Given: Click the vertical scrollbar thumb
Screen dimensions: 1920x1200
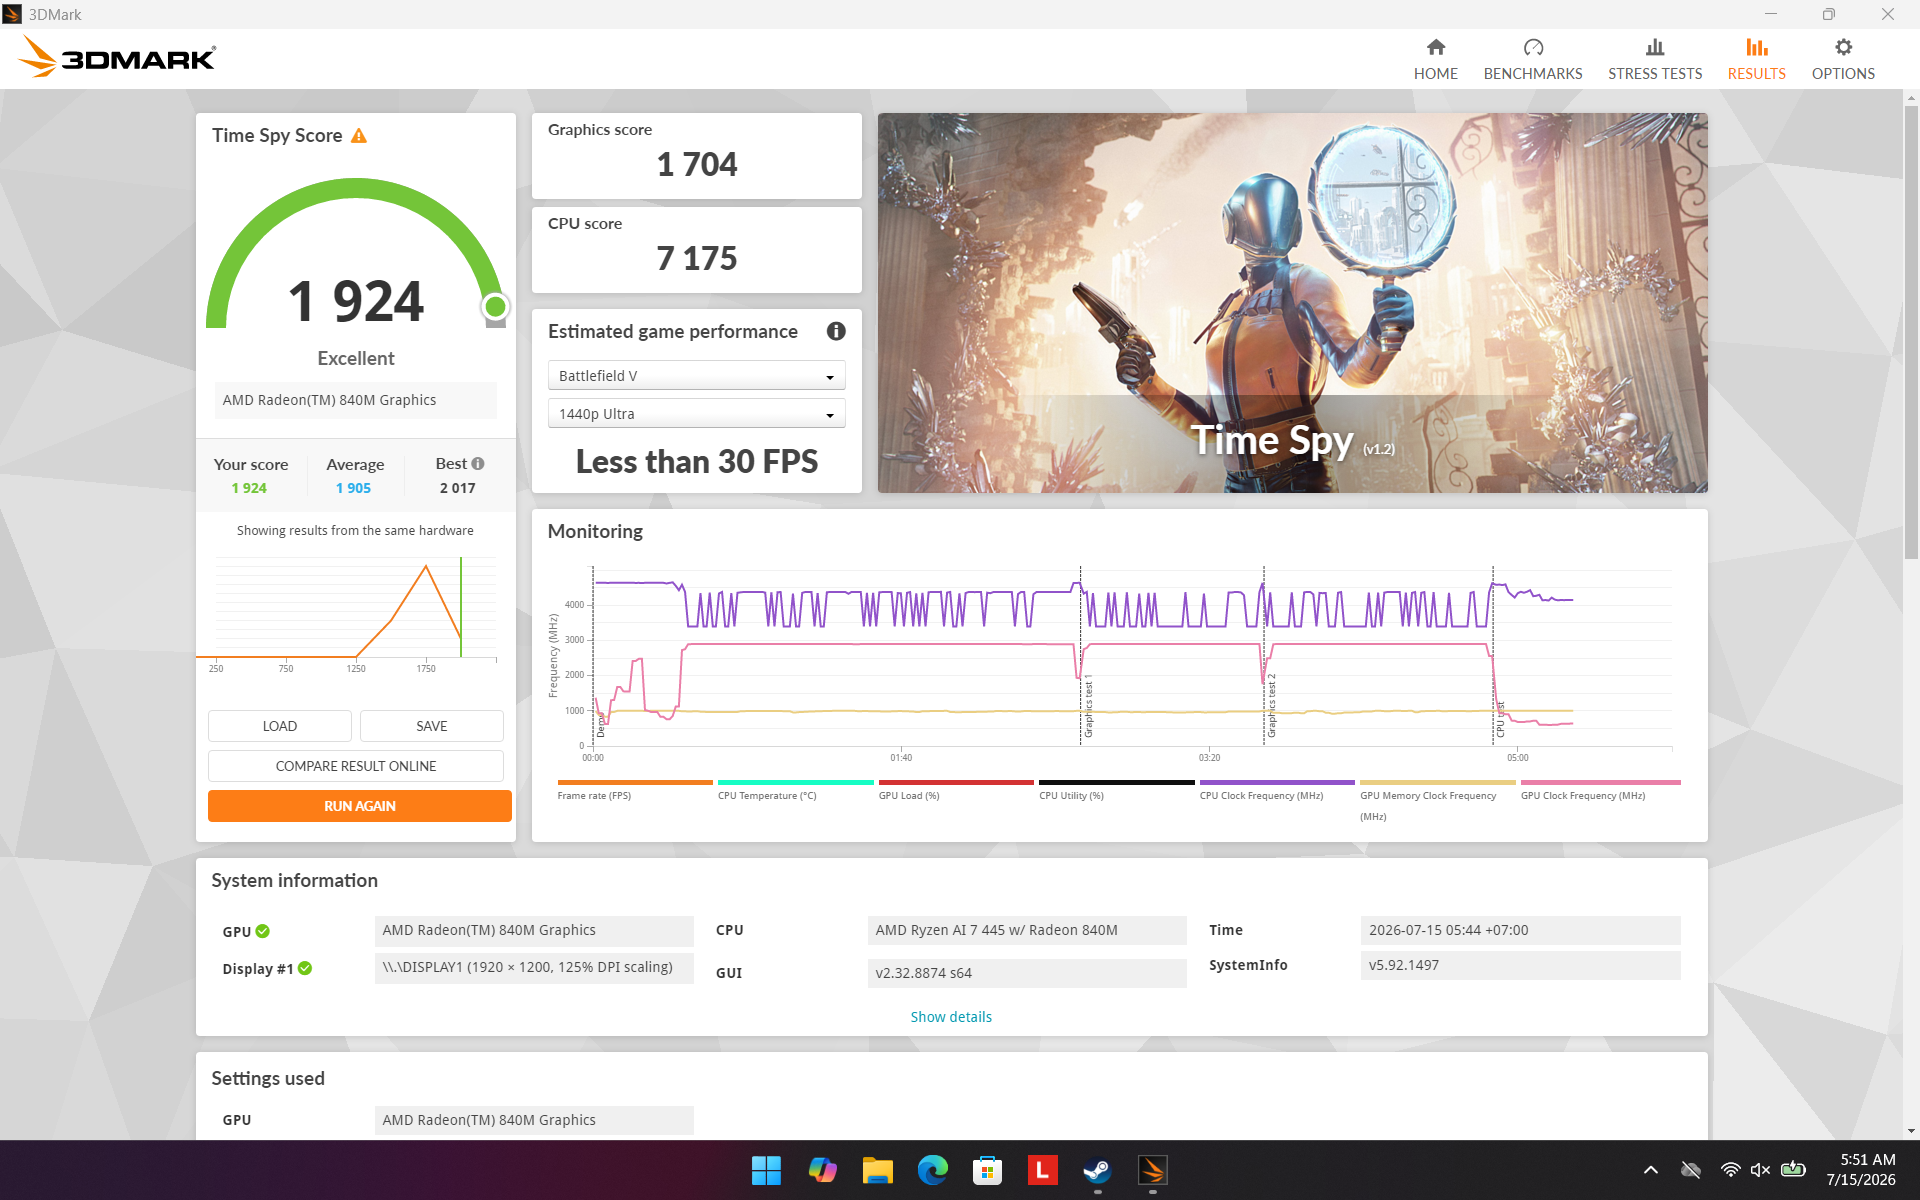Looking at the screenshot, I should pos(1911,330).
